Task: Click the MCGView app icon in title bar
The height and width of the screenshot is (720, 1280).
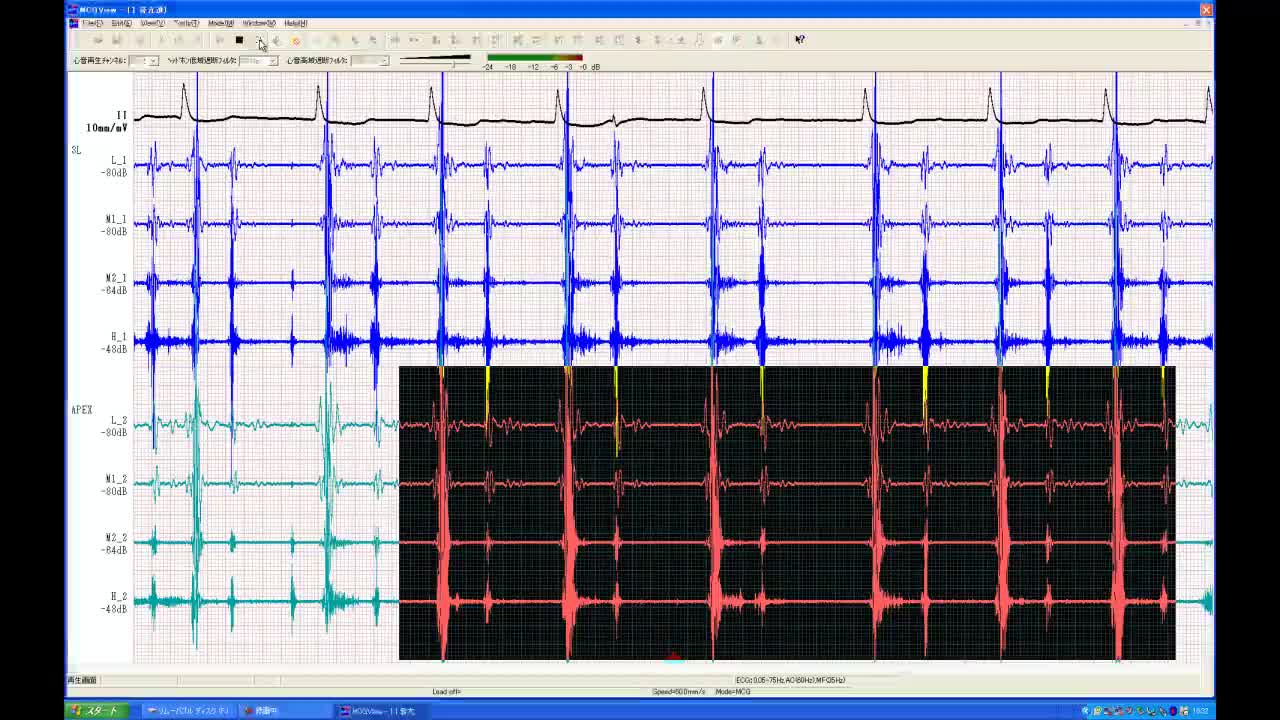Action: tap(74, 10)
